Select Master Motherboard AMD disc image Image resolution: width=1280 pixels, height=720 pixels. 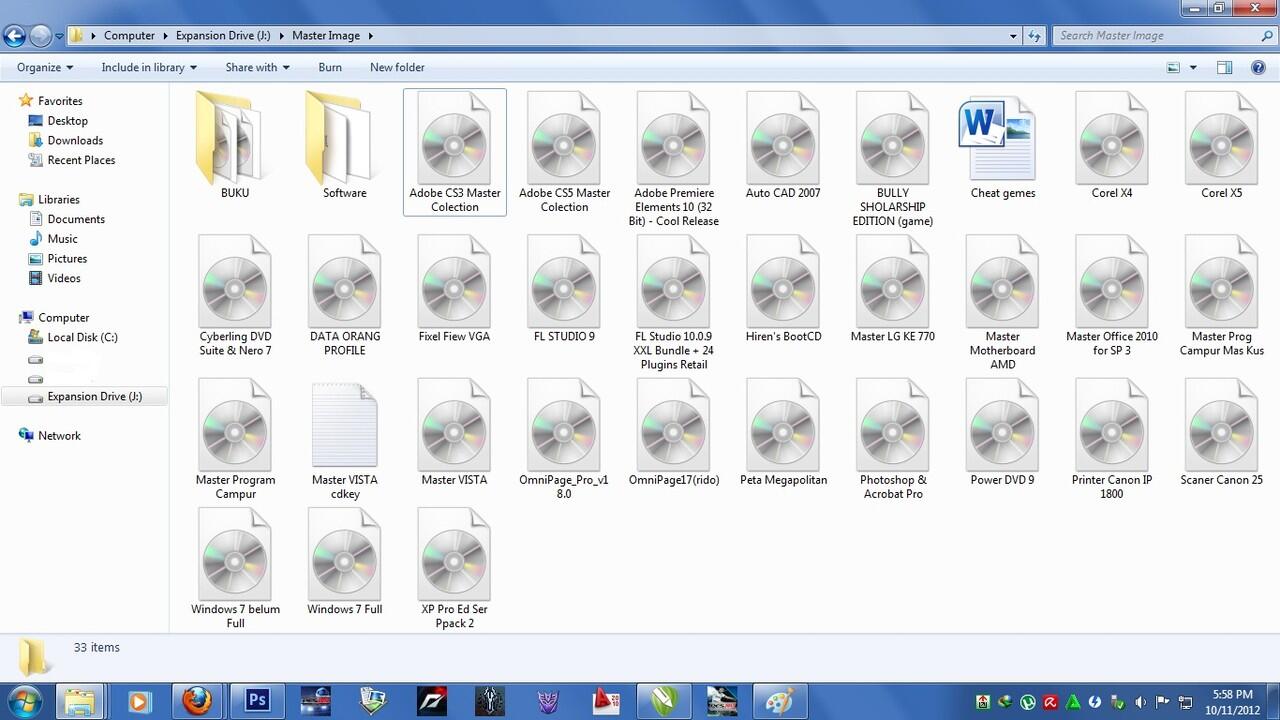click(1002, 303)
